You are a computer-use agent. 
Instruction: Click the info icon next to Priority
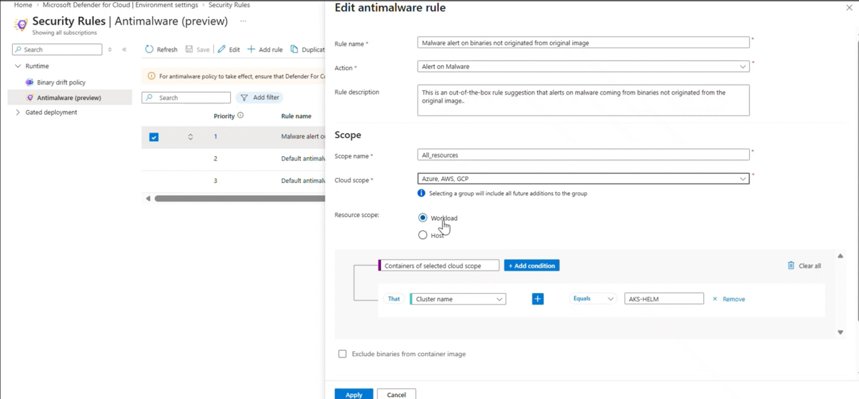point(240,116)
